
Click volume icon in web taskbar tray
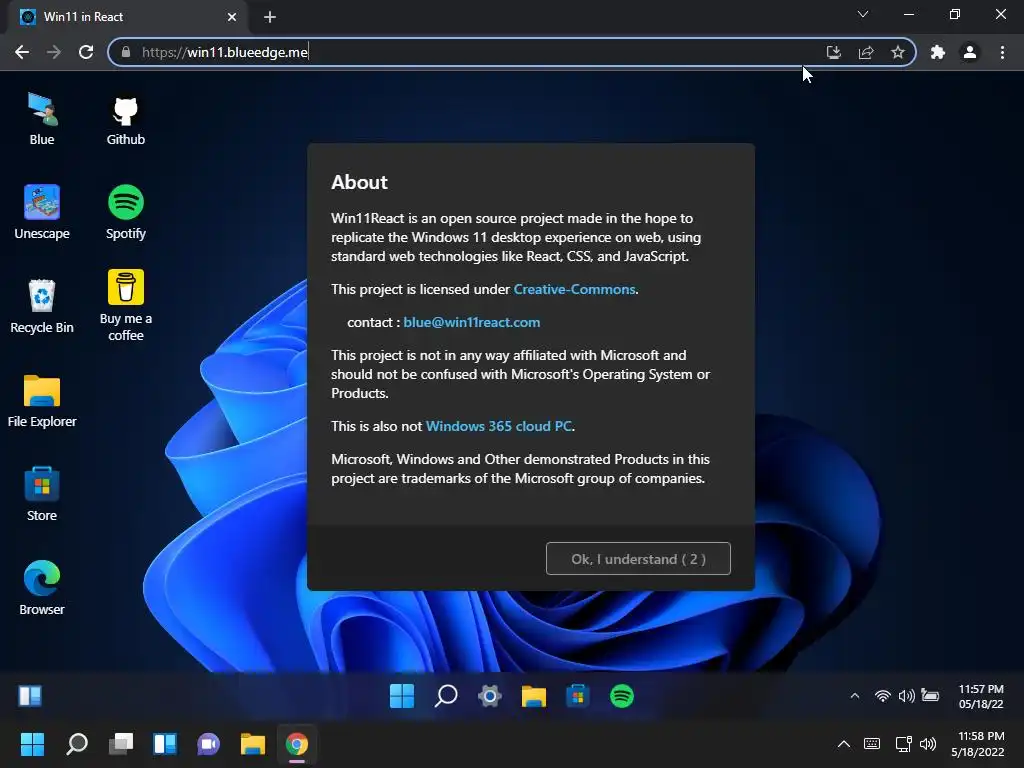coord(906,696)
